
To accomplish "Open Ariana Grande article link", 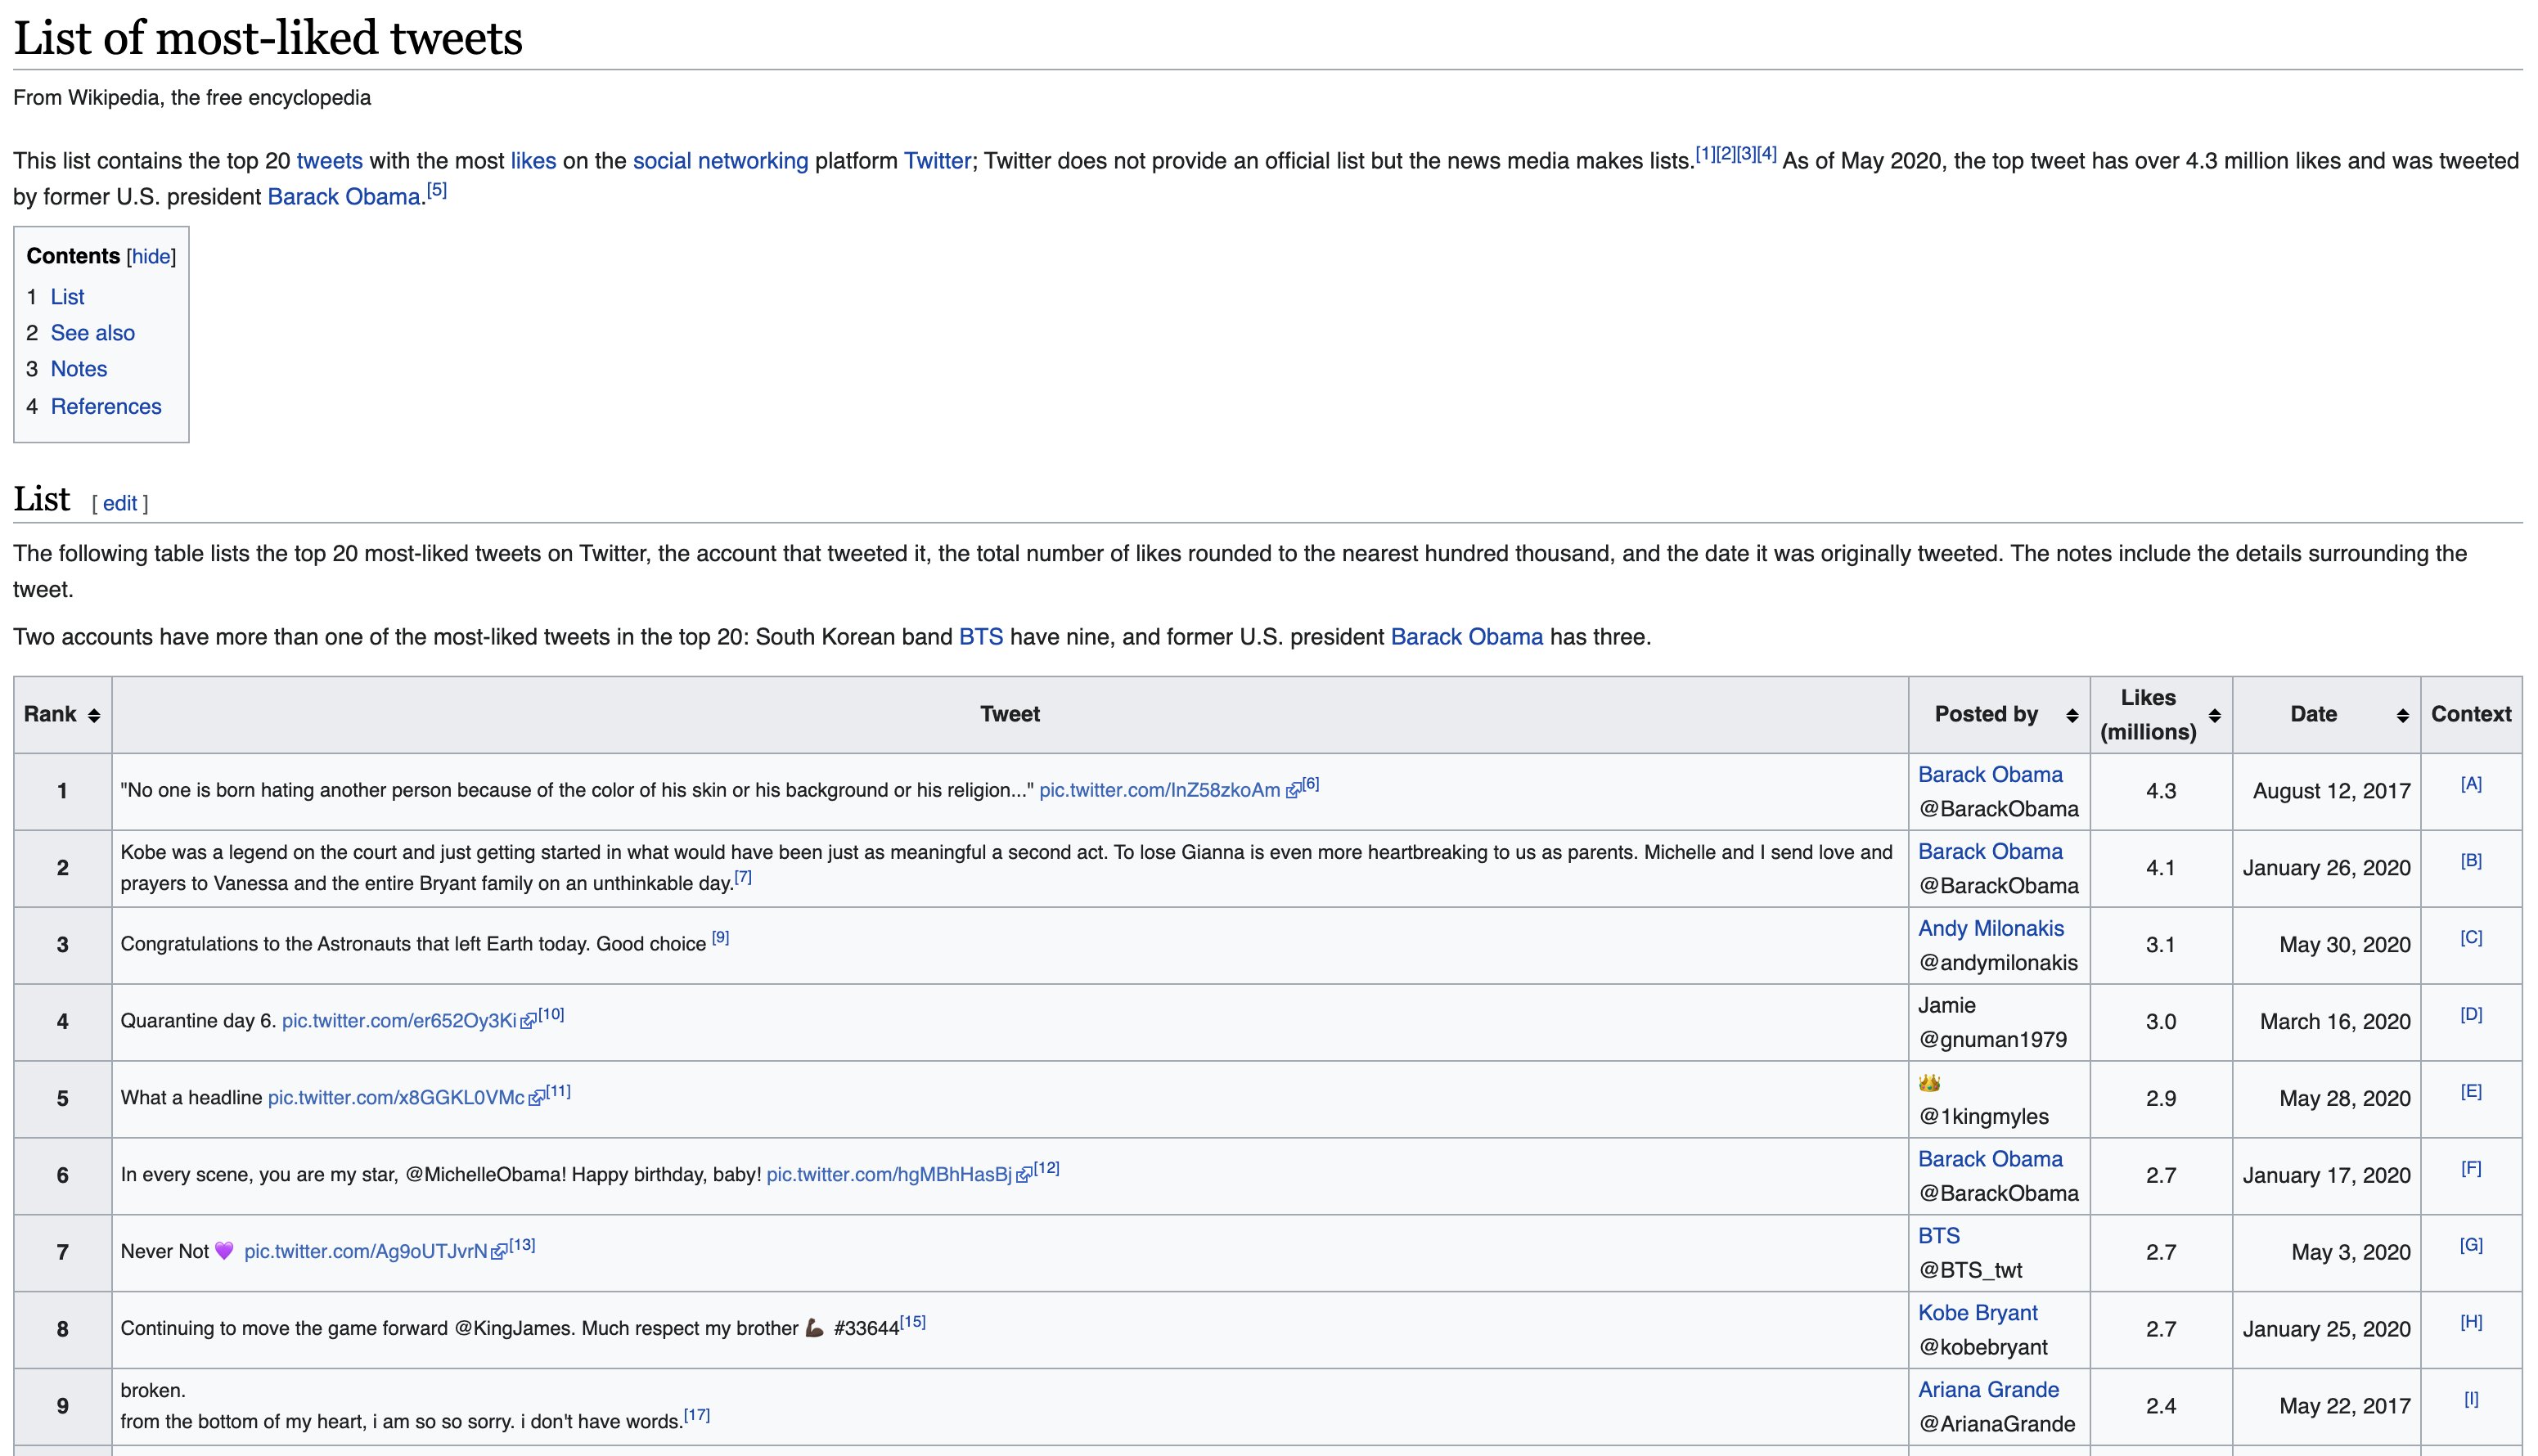I will click(x=1988, y=1390).
